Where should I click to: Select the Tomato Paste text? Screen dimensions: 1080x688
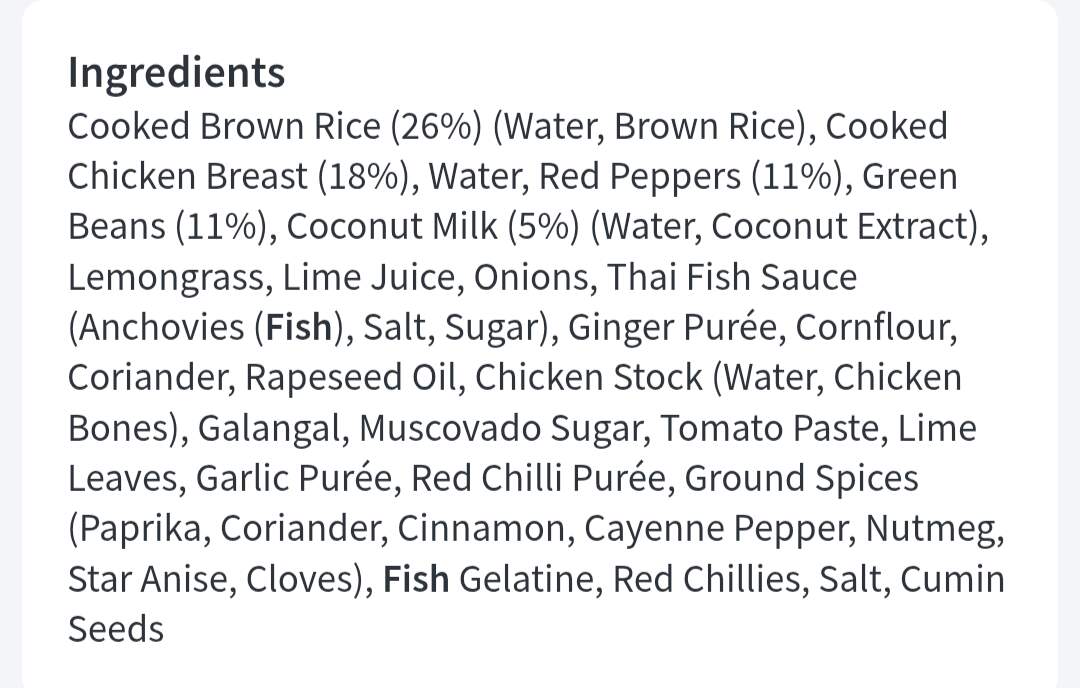(770, 428)
